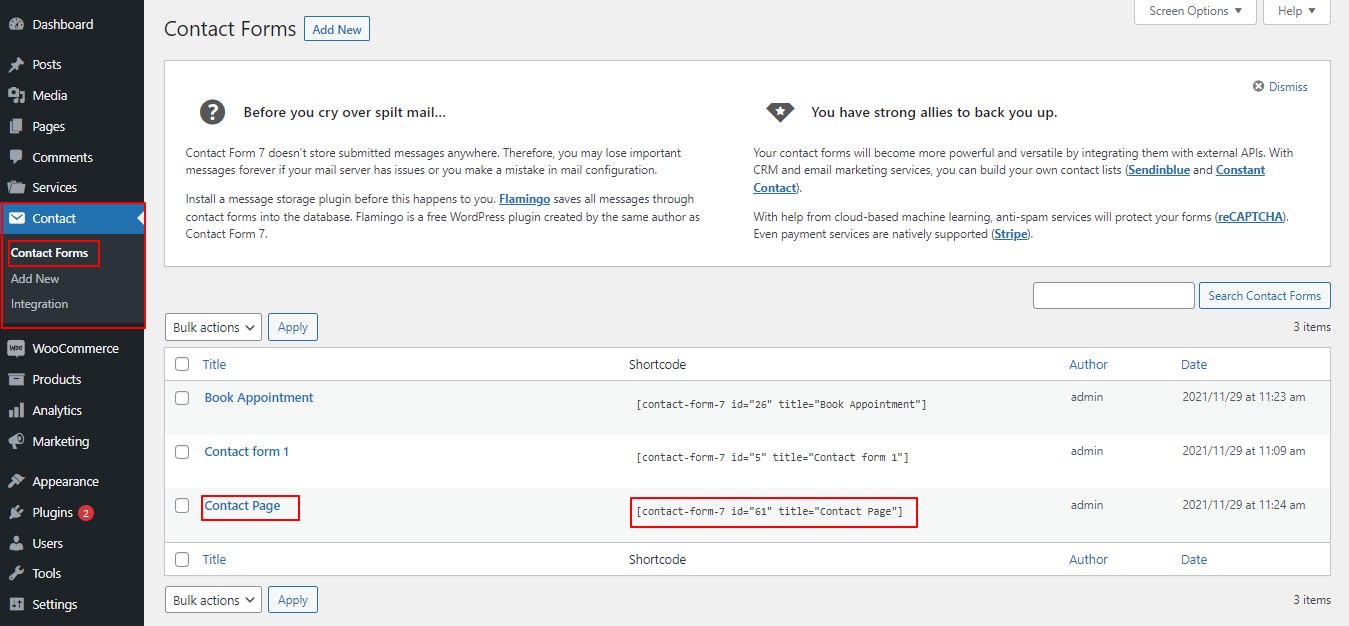Click the Appearance paintbrush icon
The width and height of the screenshot is (1349, 626).
(x=16, y=481)
